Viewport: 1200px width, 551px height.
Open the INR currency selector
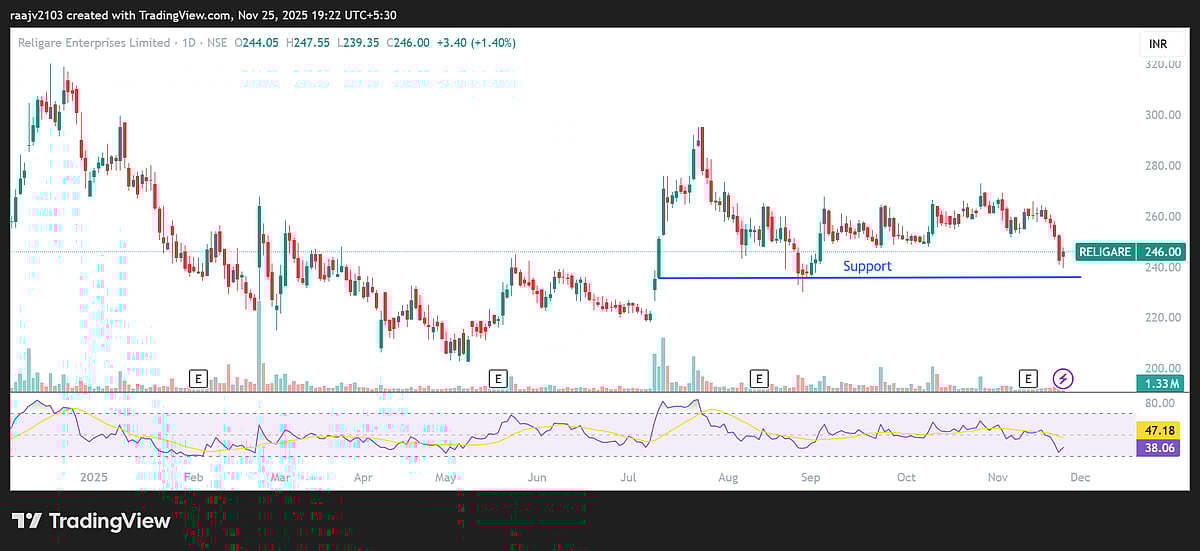tap(1155, 44)
